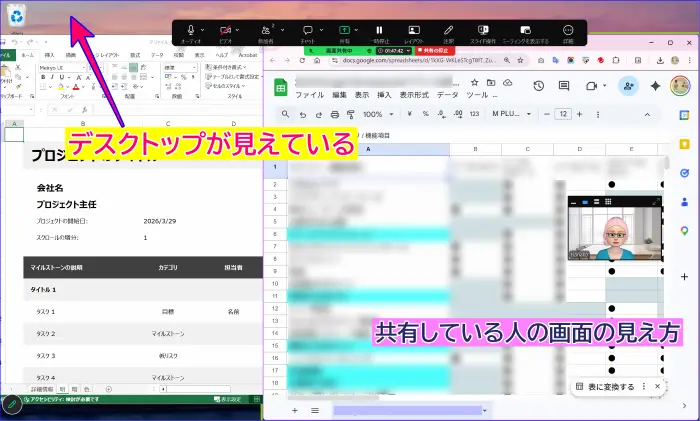Image resolution: width=700 pixels, height=421 pixels.
Task: Dismiss the convert to table prompt
Action: (657, 387)
